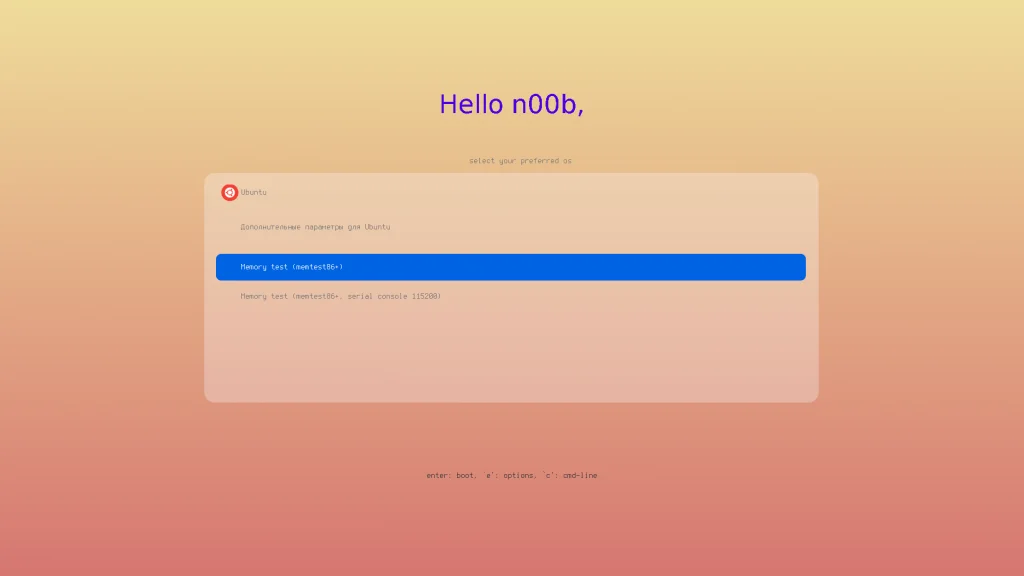Choose Memory test with serial console 115200
This screenshot has height=576, width=1024.
(x=340, y=296)
